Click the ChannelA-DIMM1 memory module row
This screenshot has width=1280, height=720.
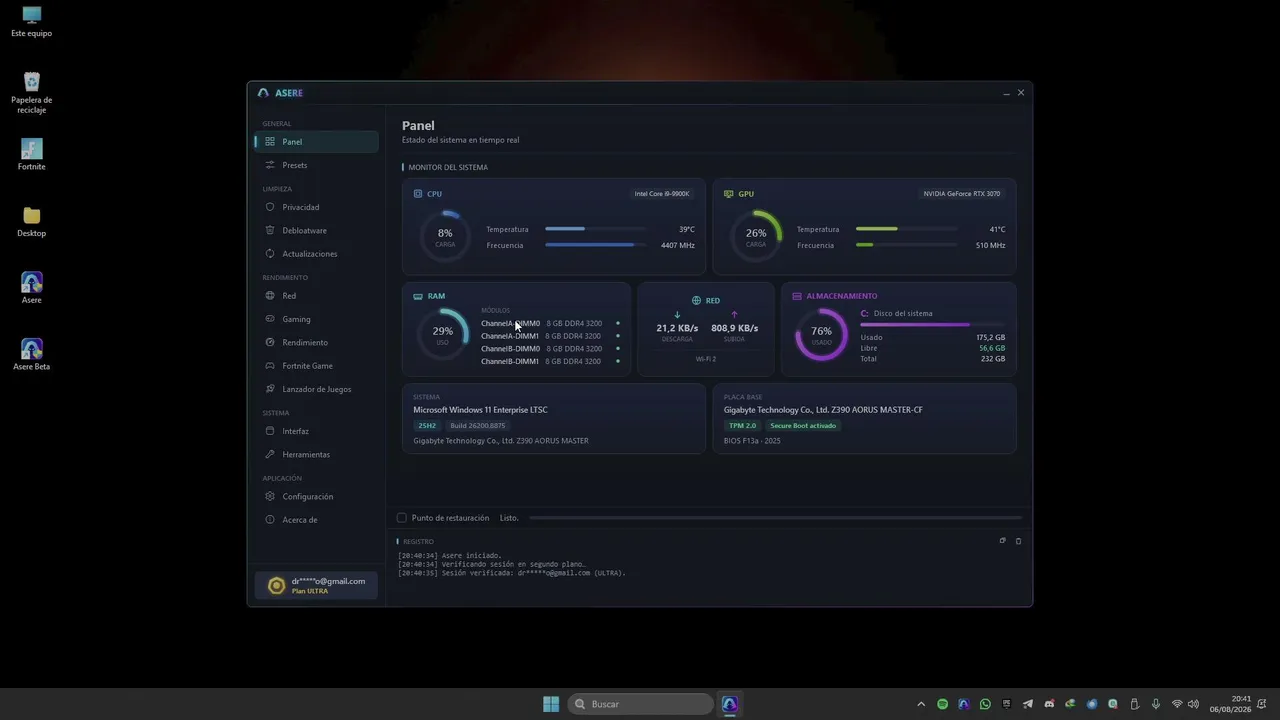[x=550, y=336]
